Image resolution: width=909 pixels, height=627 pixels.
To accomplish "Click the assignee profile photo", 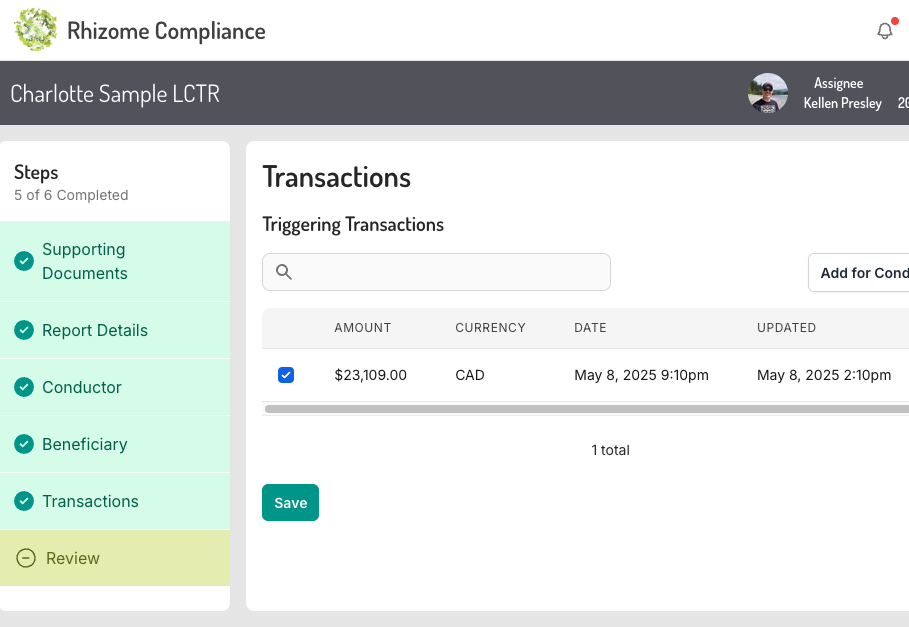I will coord(768,93).
